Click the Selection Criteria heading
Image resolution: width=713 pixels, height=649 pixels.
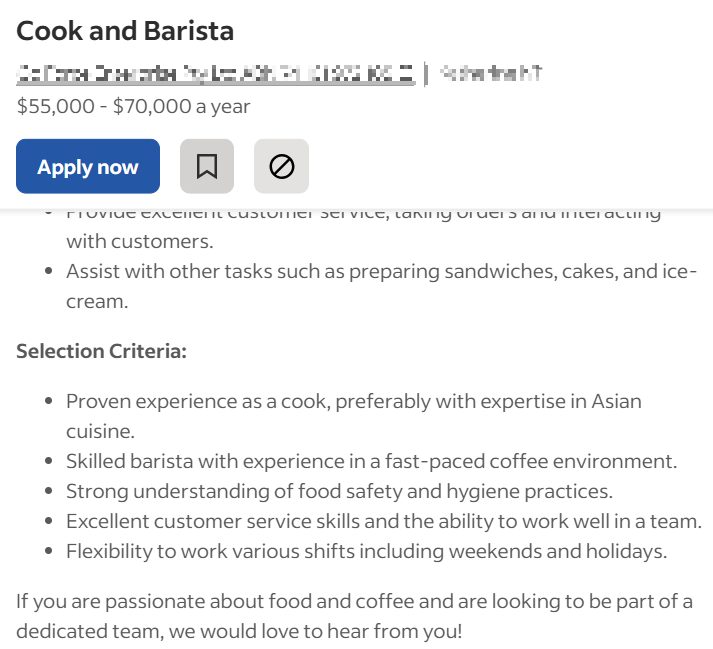pyautogui.click(x=101, y=351)
